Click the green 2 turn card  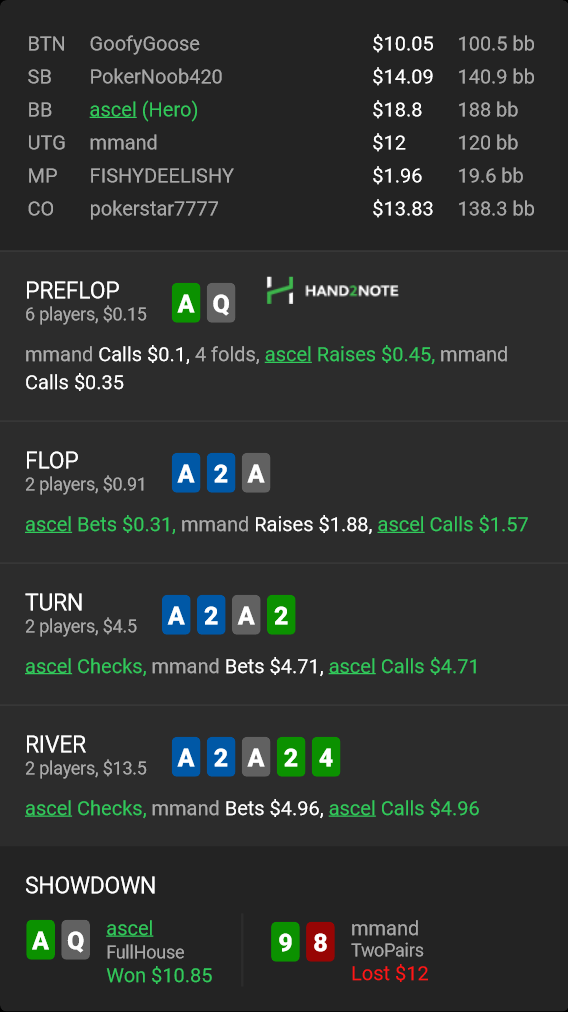click(x=281, y=615)
